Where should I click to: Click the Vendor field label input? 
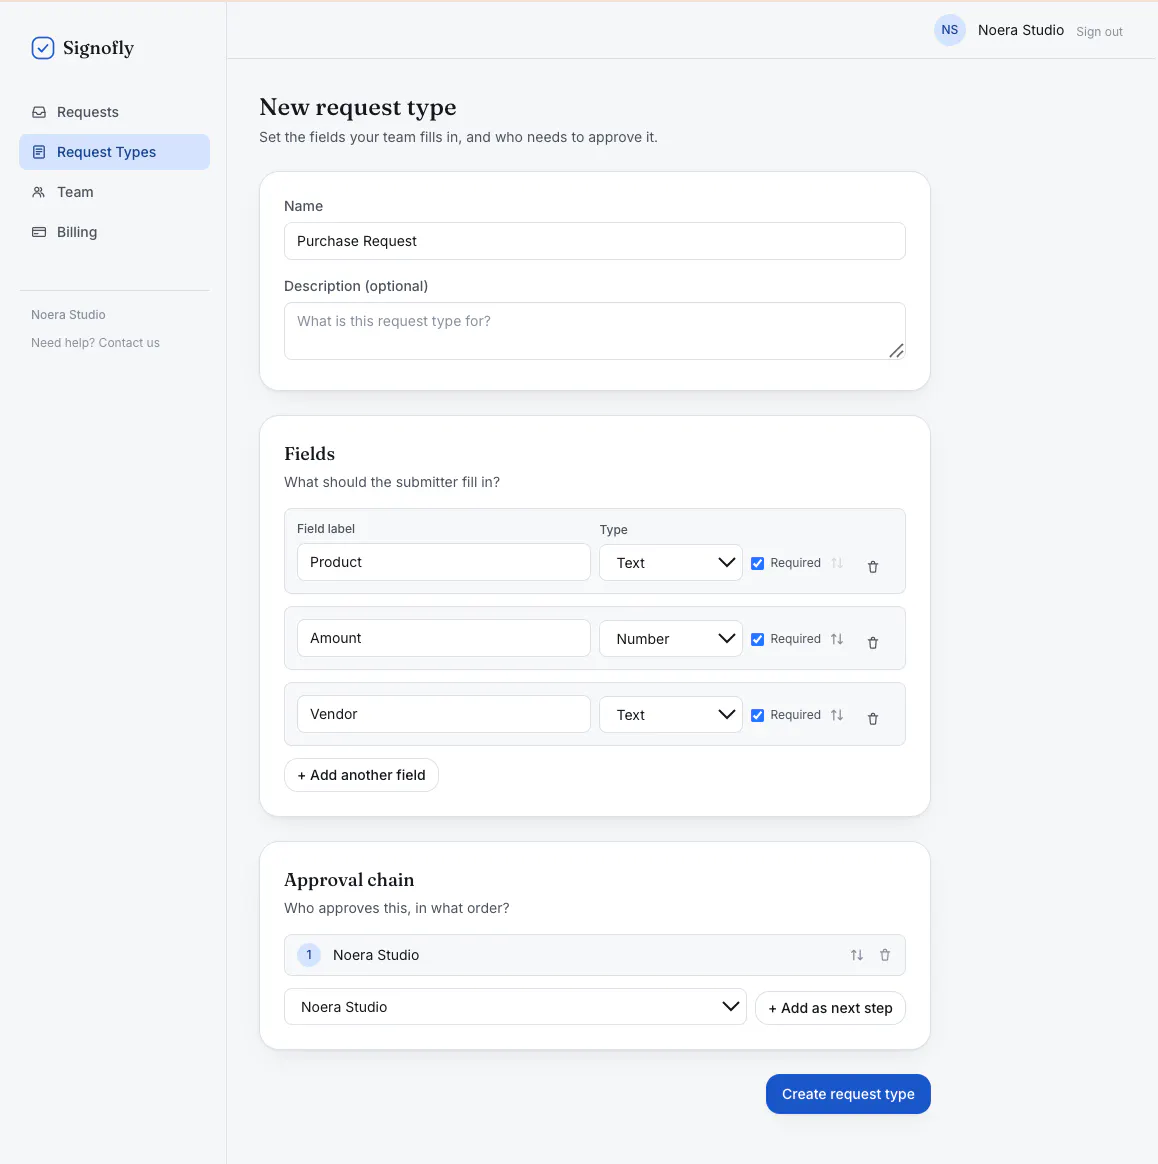[444, 713]
